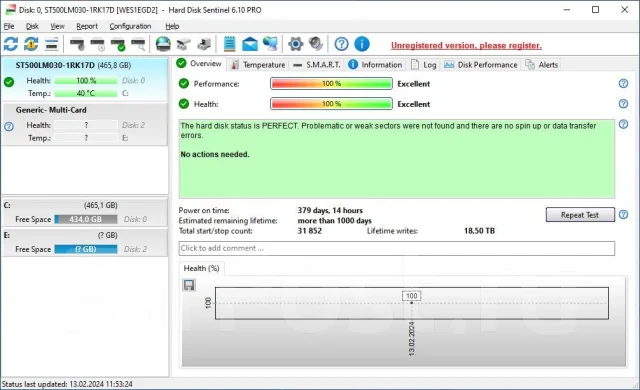Click help icon next to Health bar
This screenshot has width=640, height=390.
(x=623, y=104)
